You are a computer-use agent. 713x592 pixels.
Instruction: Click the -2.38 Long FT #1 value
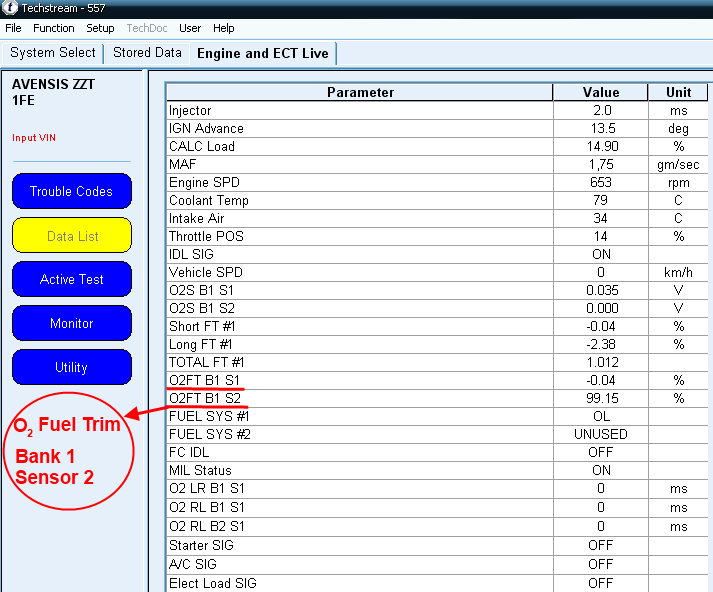point(601,344)
